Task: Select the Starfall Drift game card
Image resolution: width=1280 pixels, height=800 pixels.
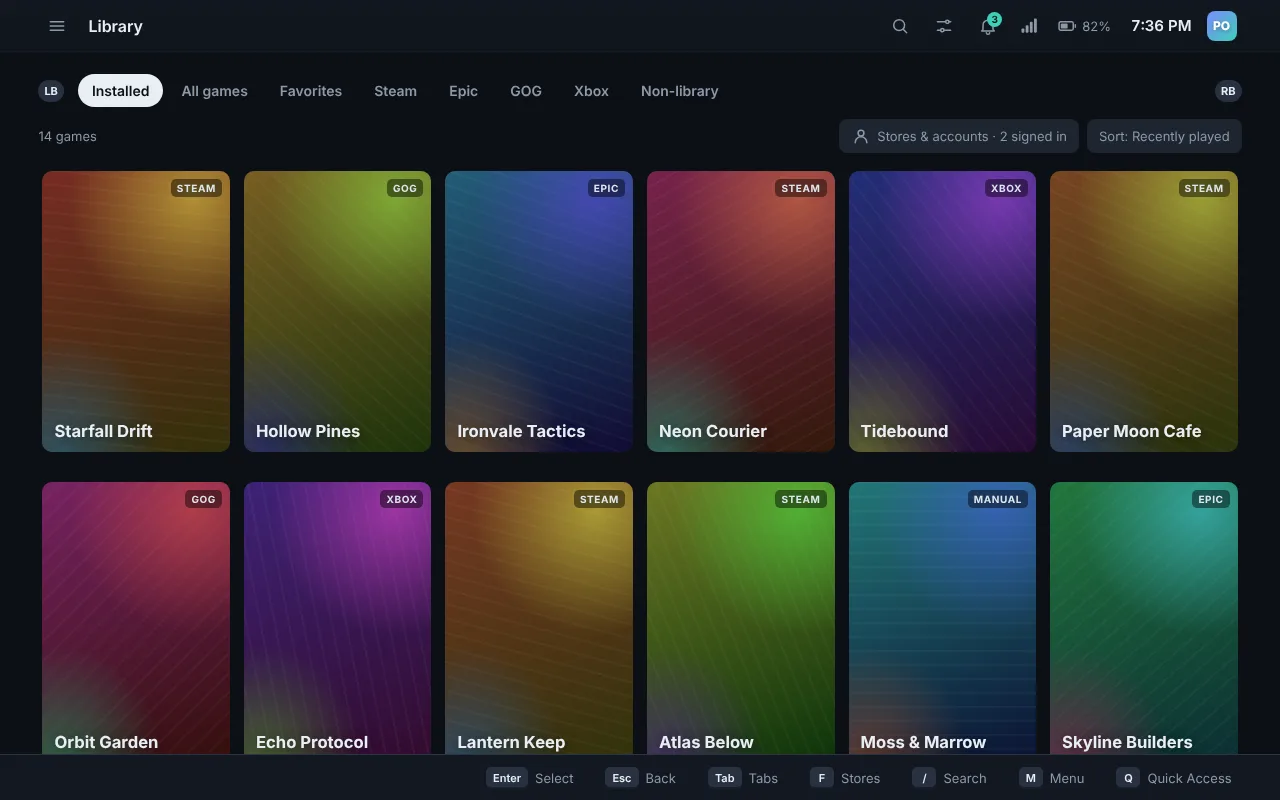Action: [x=136, y=311]
